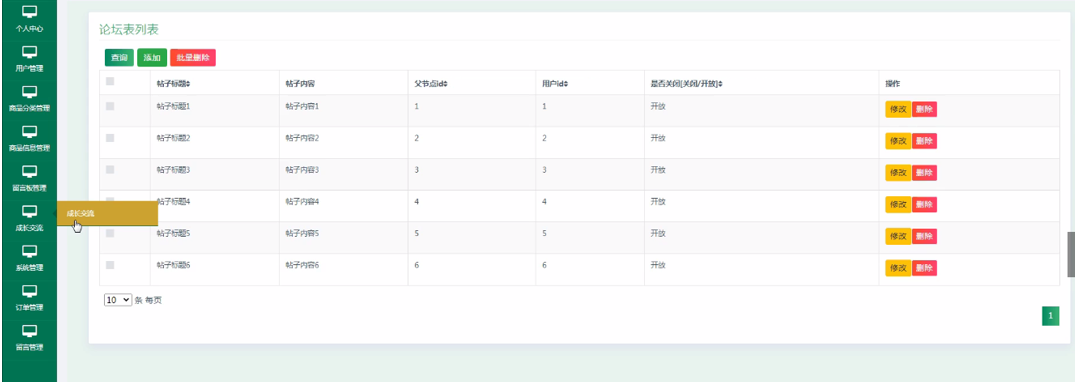
Task: Click the green 添加 button
Action: [152, 58]
